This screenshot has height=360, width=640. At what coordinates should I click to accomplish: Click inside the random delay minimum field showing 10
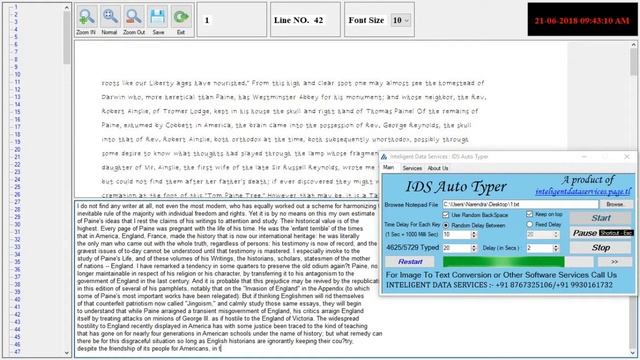pos(456,235)
